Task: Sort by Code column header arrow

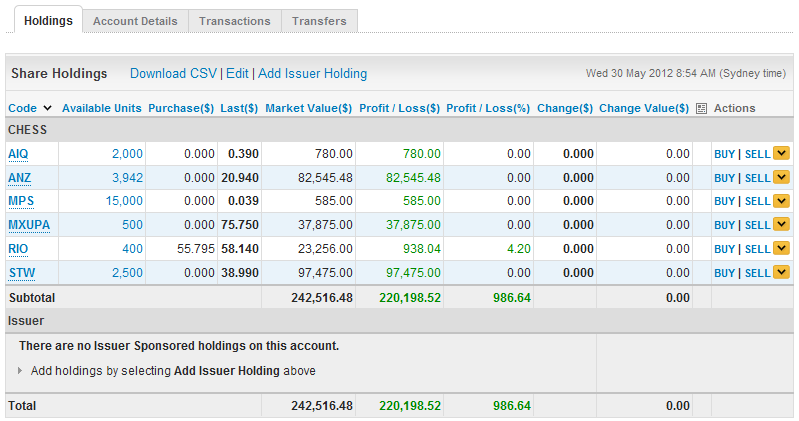Action: 48,108
